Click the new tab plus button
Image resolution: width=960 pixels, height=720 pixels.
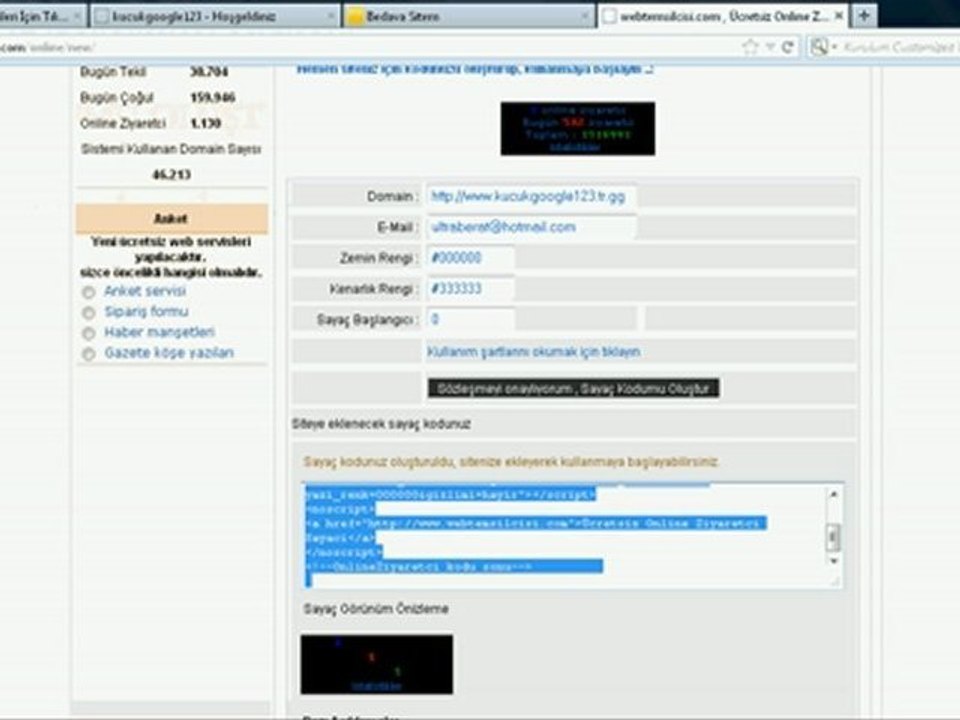[864, 15]
